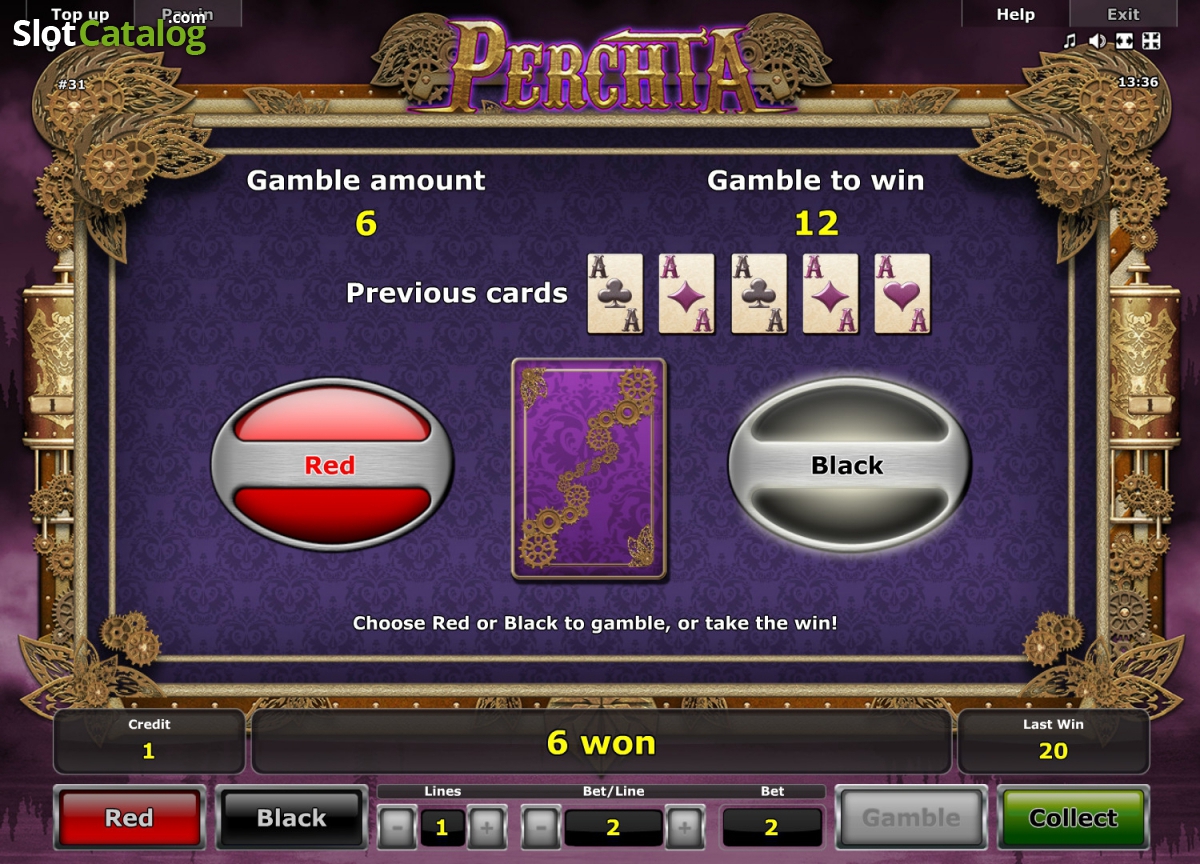Image resolution: width=1200 pixels, height=864 pixels.
Task: Select the face-down purple gear card
Action: [x=588, y=468]
